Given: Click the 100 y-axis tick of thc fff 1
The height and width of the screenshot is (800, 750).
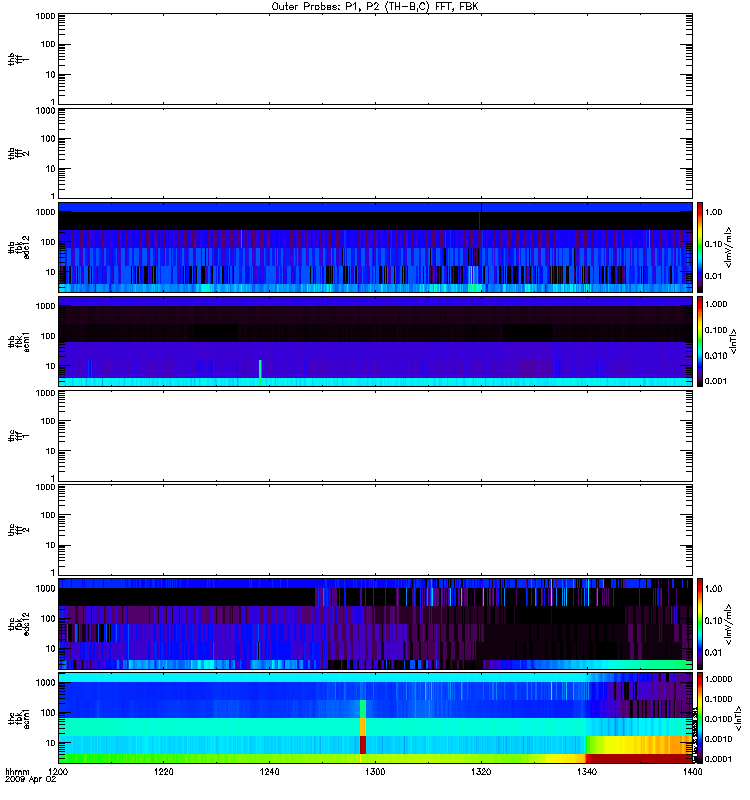Looking at the screenshot, I should coord(48,421).
